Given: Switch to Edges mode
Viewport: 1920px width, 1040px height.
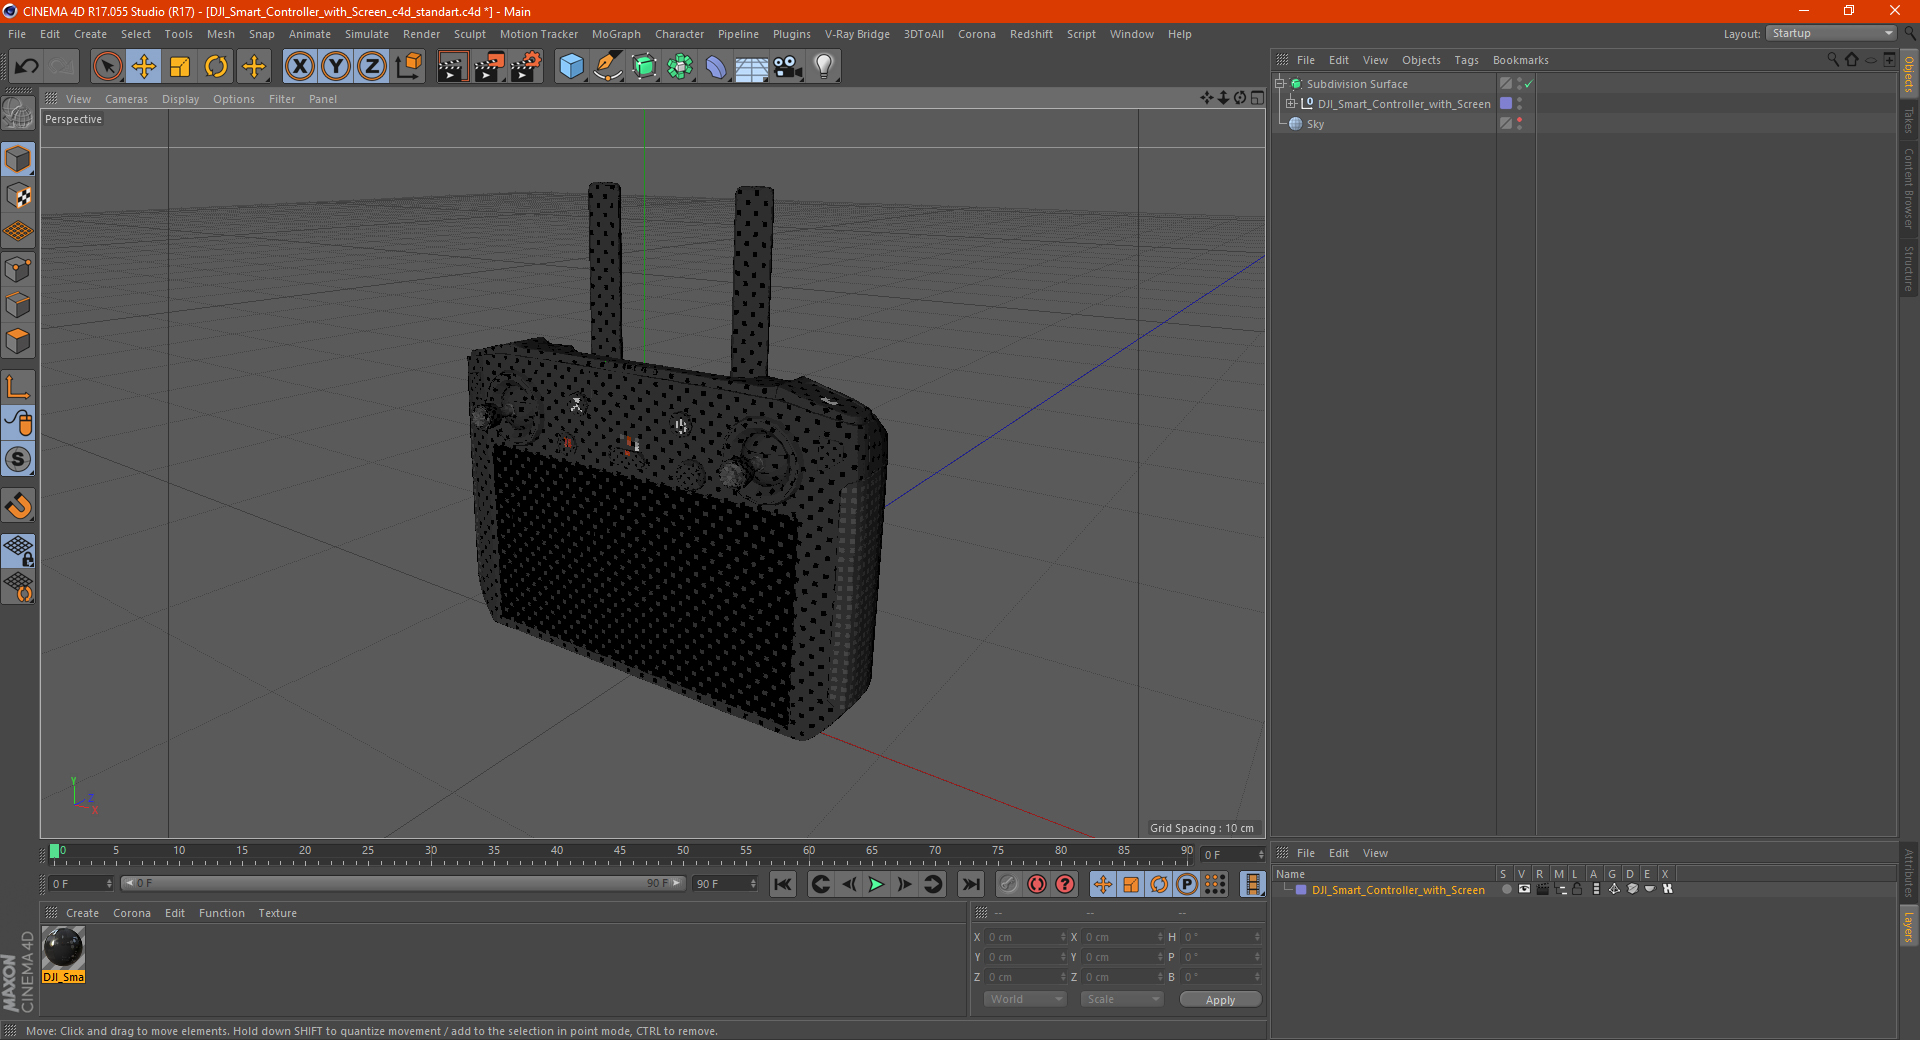Looking at the screenshot, I should [18, 305].
